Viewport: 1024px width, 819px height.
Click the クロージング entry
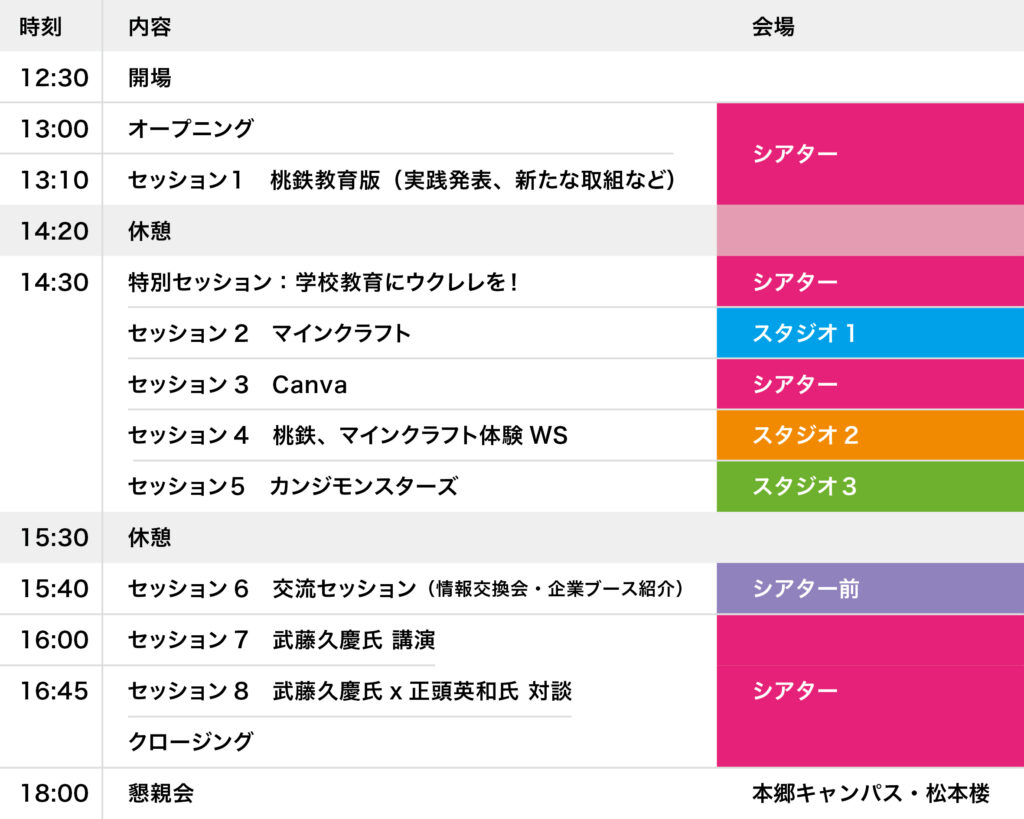[x=191, y=742]
